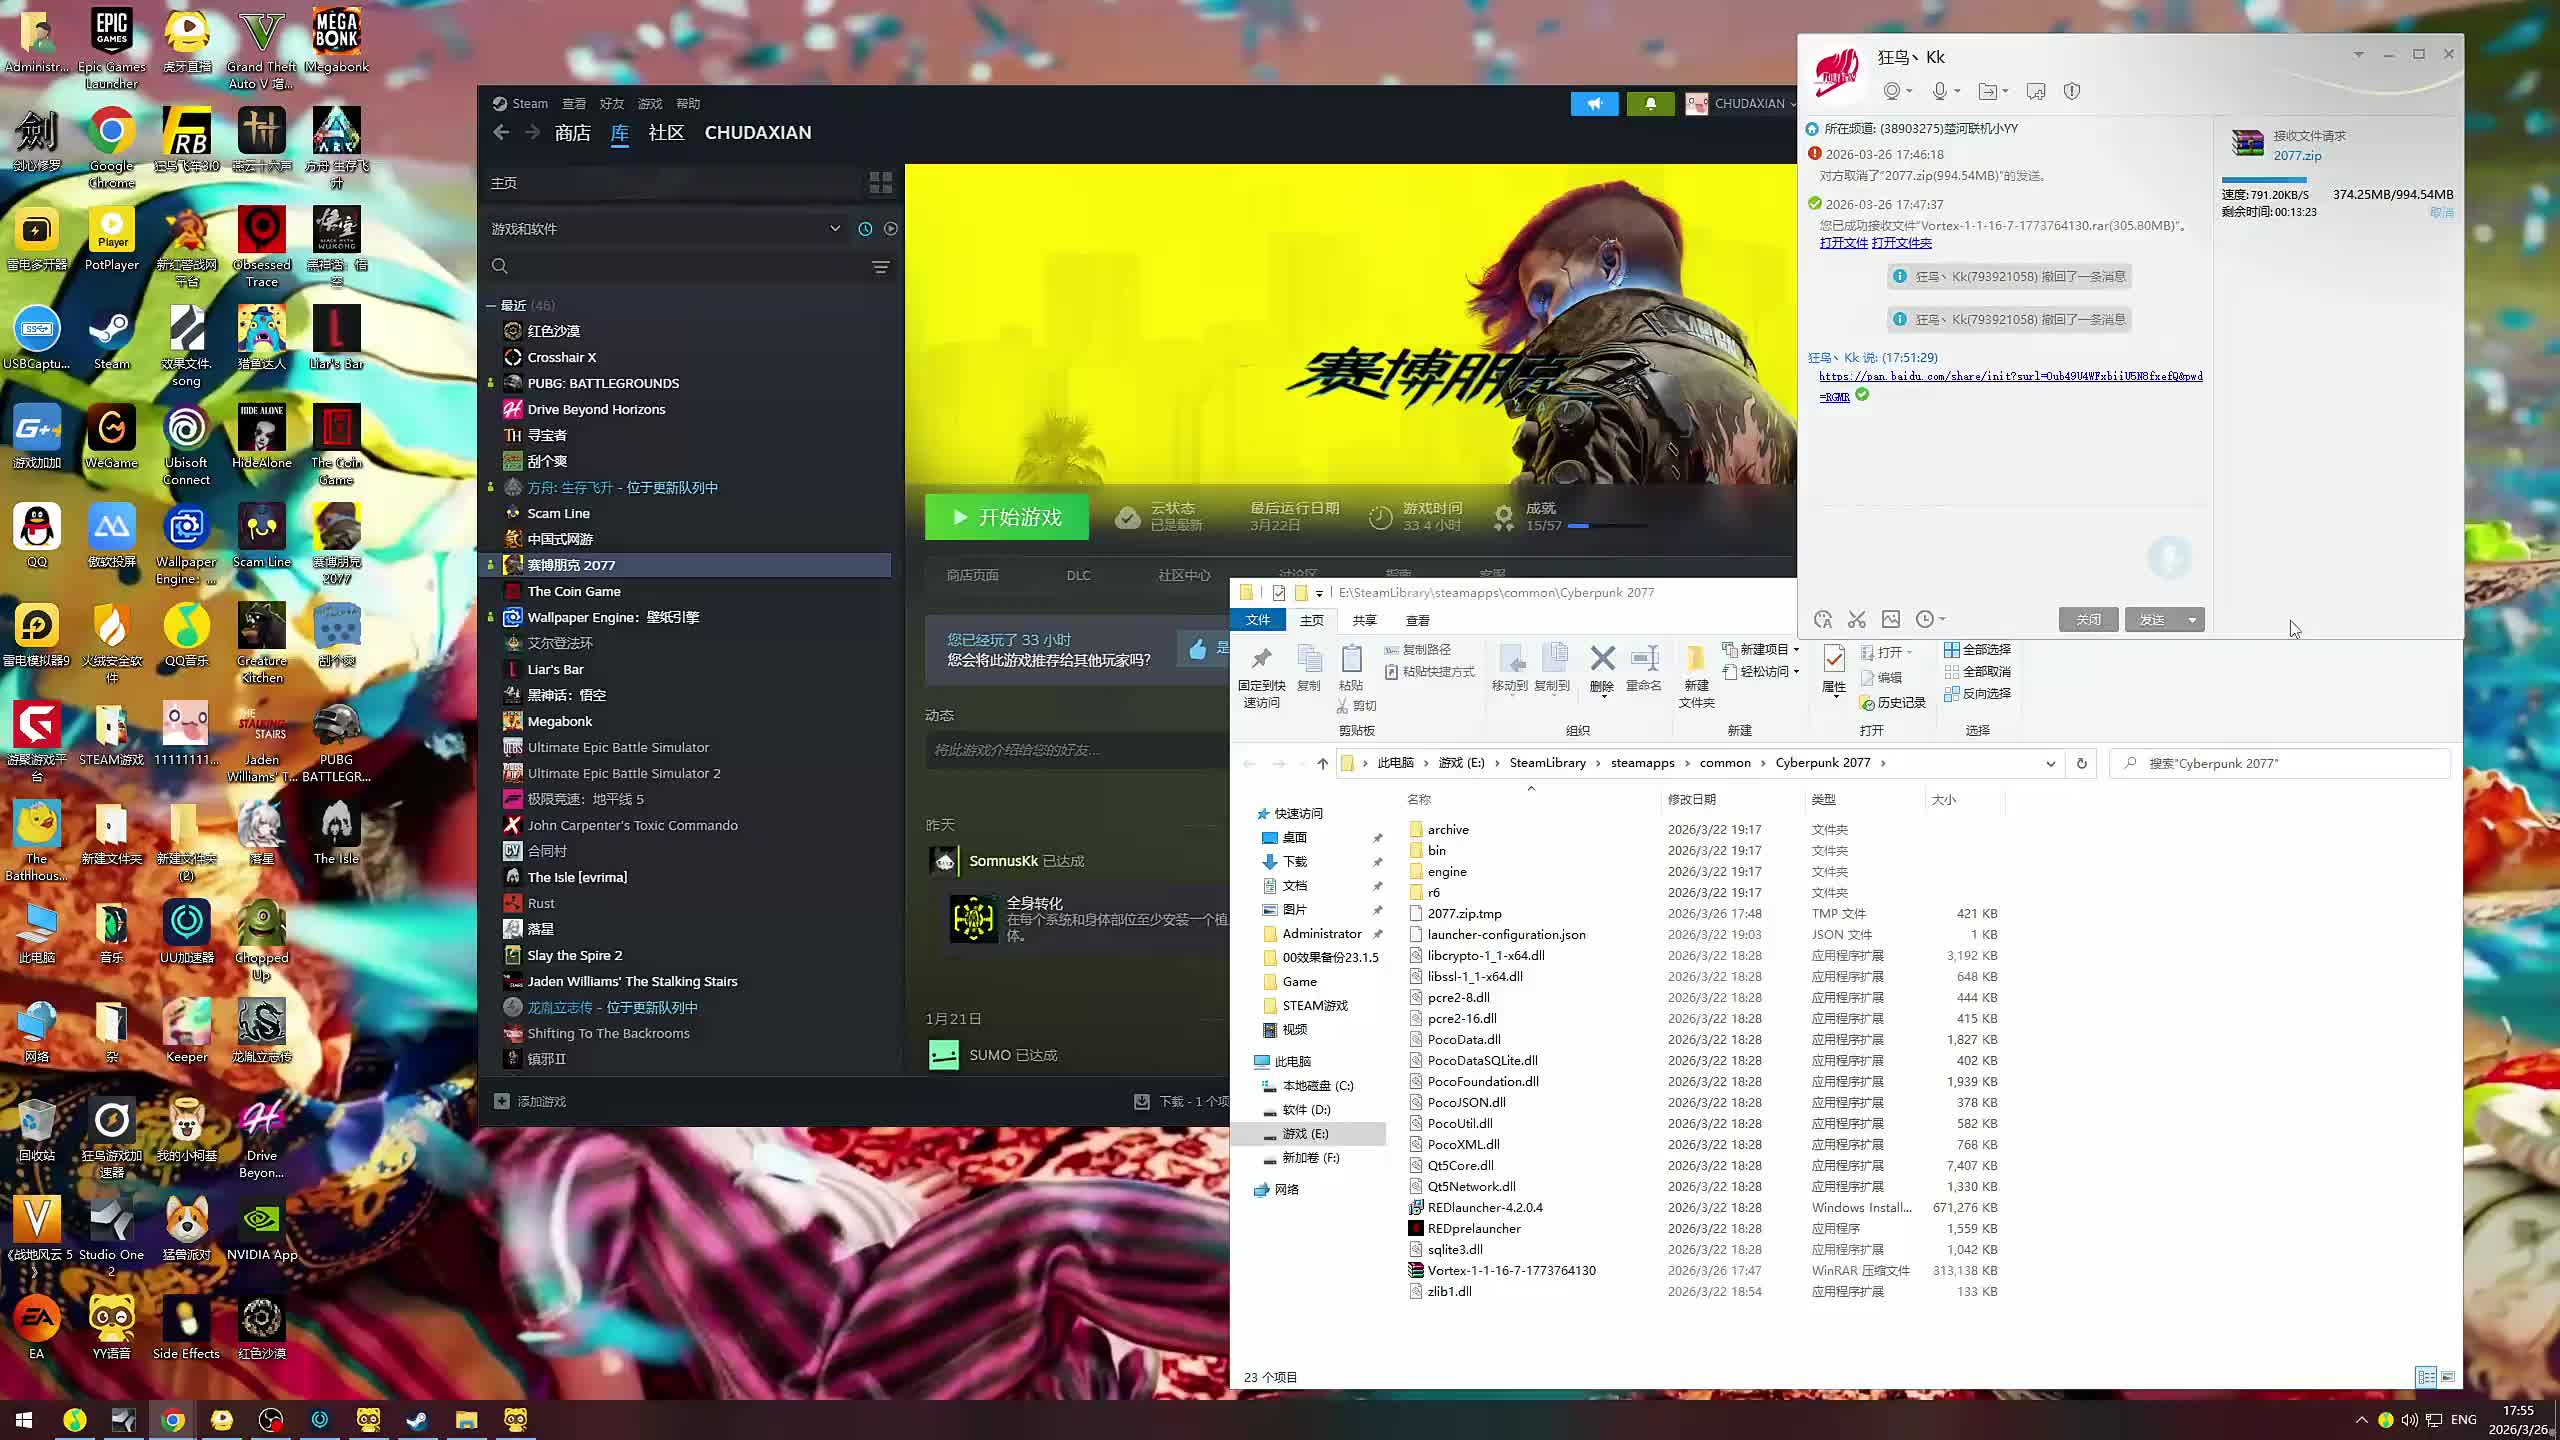
Task: Open the 查看 tab in the File Explorer ribbon
Action: [1417, 620]
